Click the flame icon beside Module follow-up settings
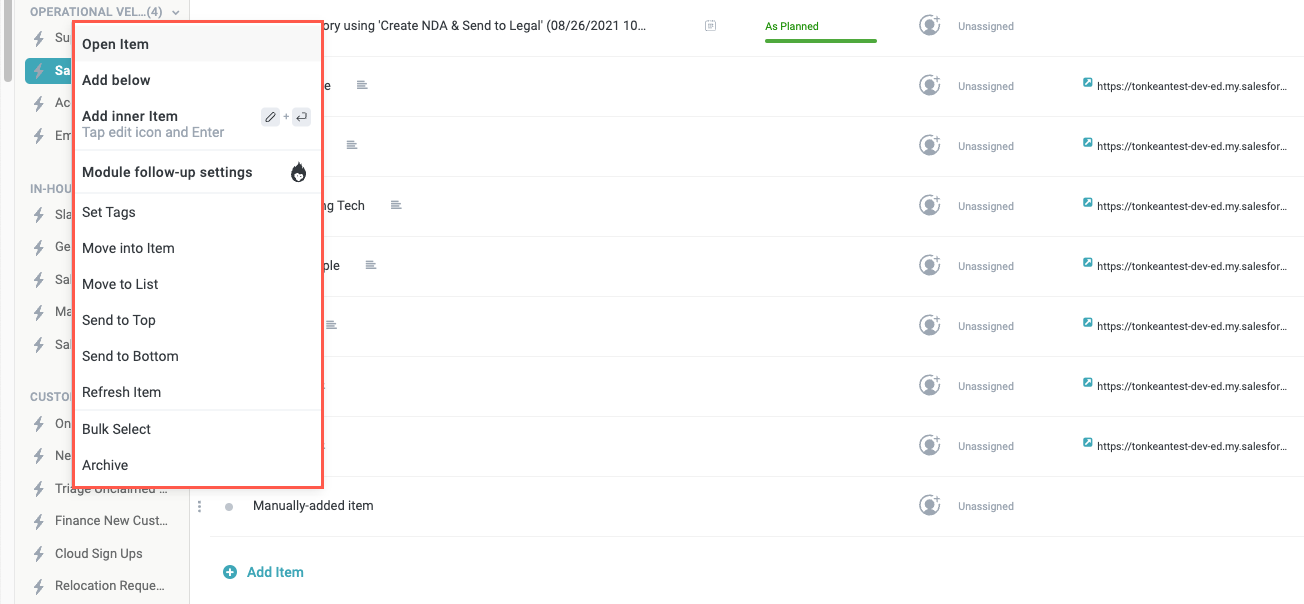 (298, 173)
